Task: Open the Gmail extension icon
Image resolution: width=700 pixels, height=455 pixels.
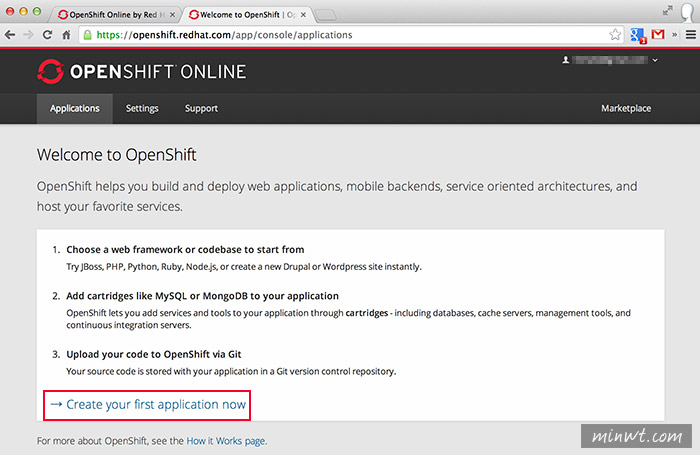Action: click(658, 34)
